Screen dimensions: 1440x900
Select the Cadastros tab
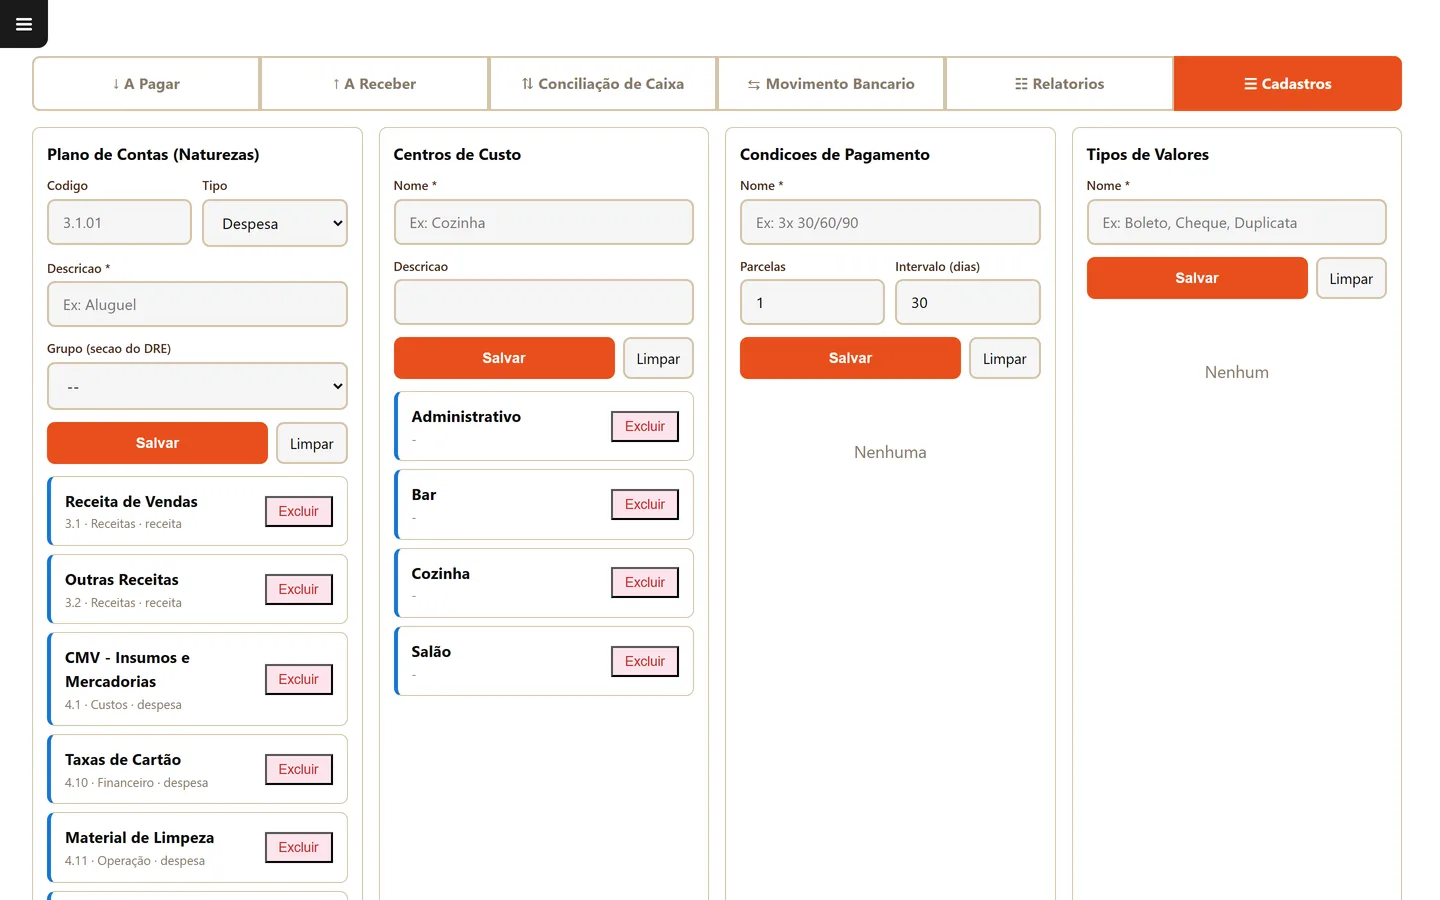click(1287, 84)
